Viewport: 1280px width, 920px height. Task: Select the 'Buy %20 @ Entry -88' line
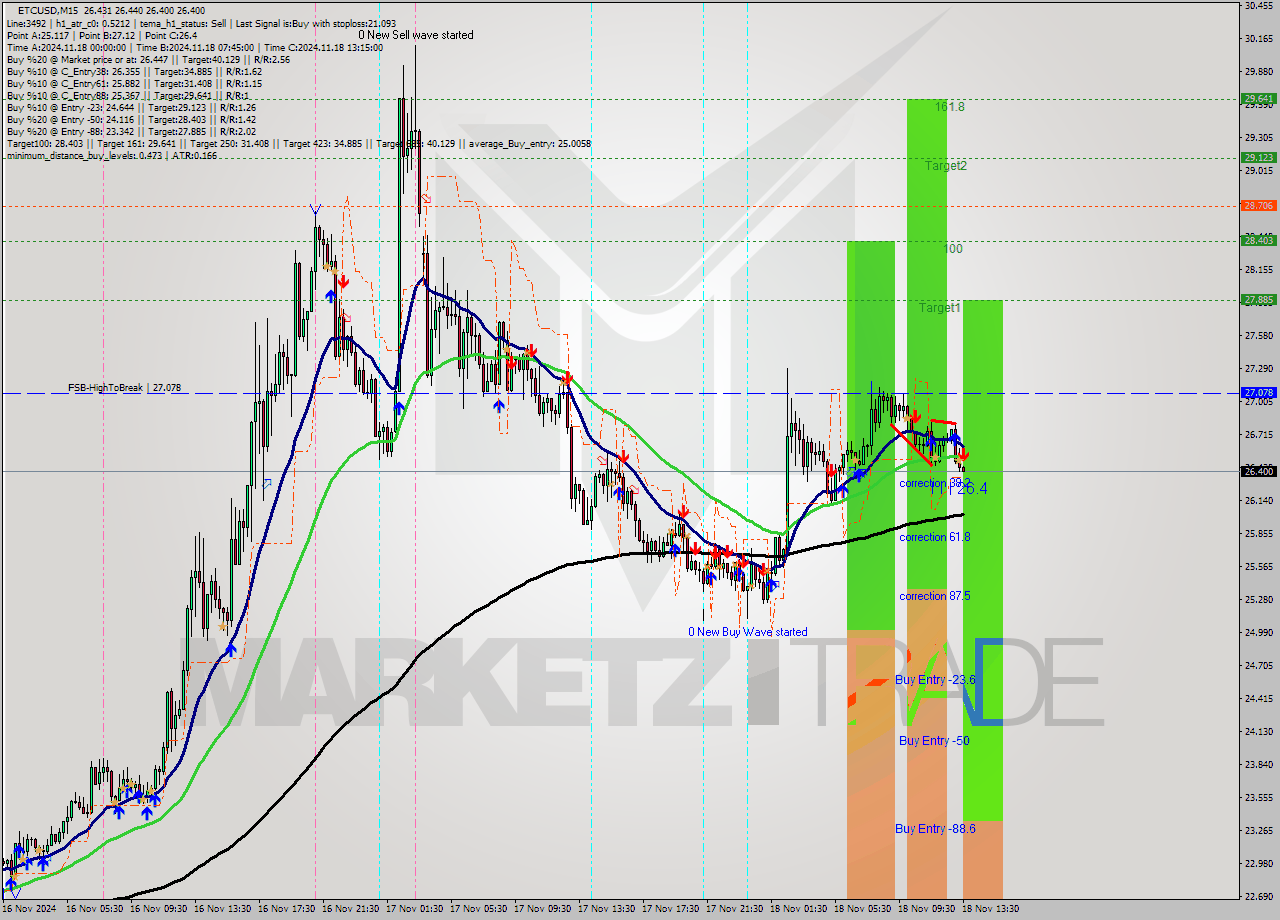pos(132,131)
